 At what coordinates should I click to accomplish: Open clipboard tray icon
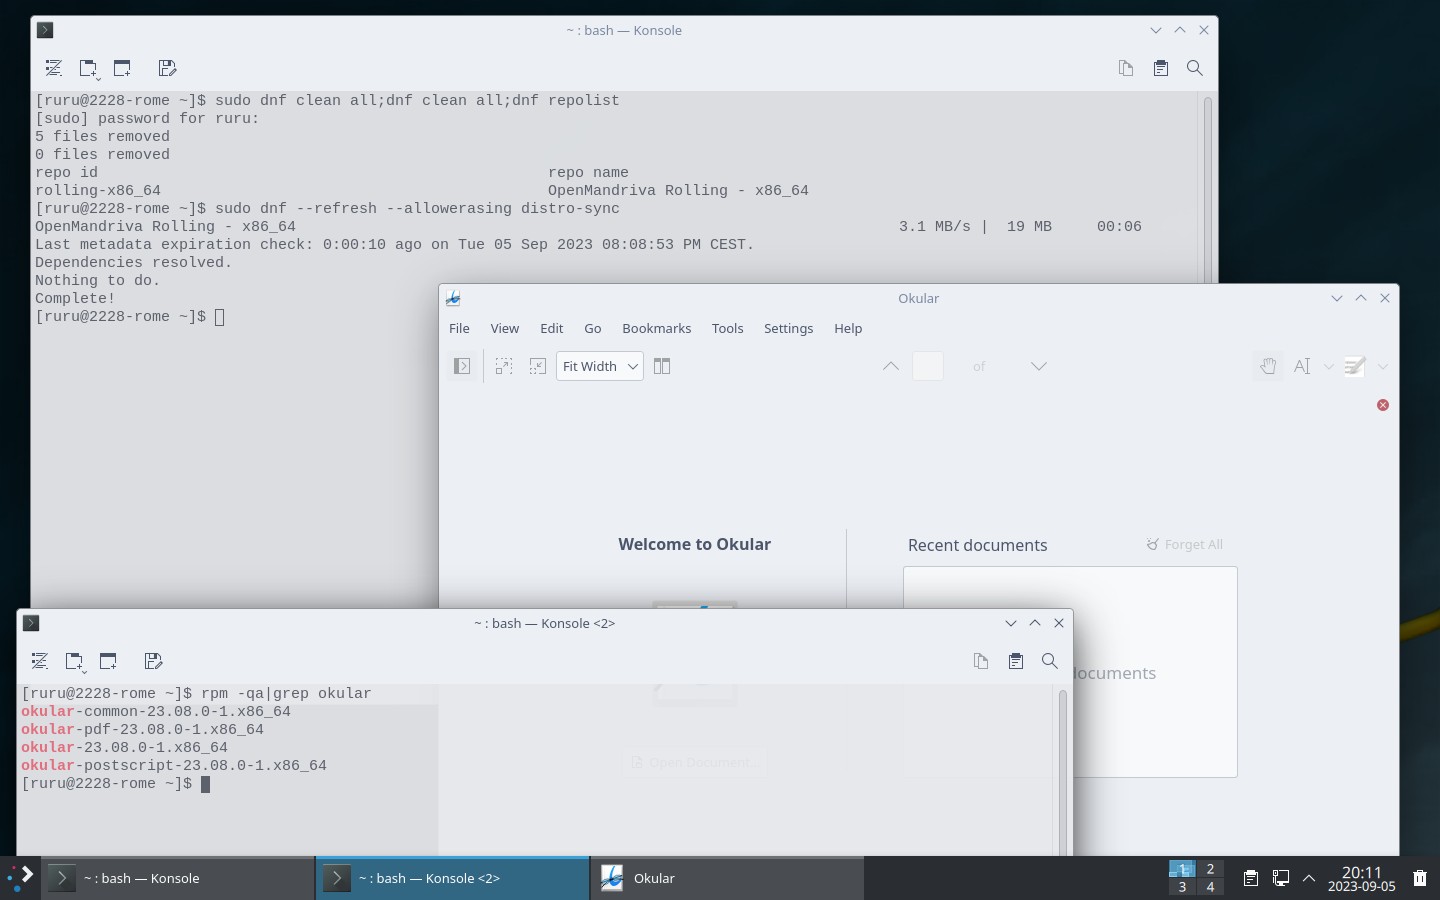[1250, 878]
